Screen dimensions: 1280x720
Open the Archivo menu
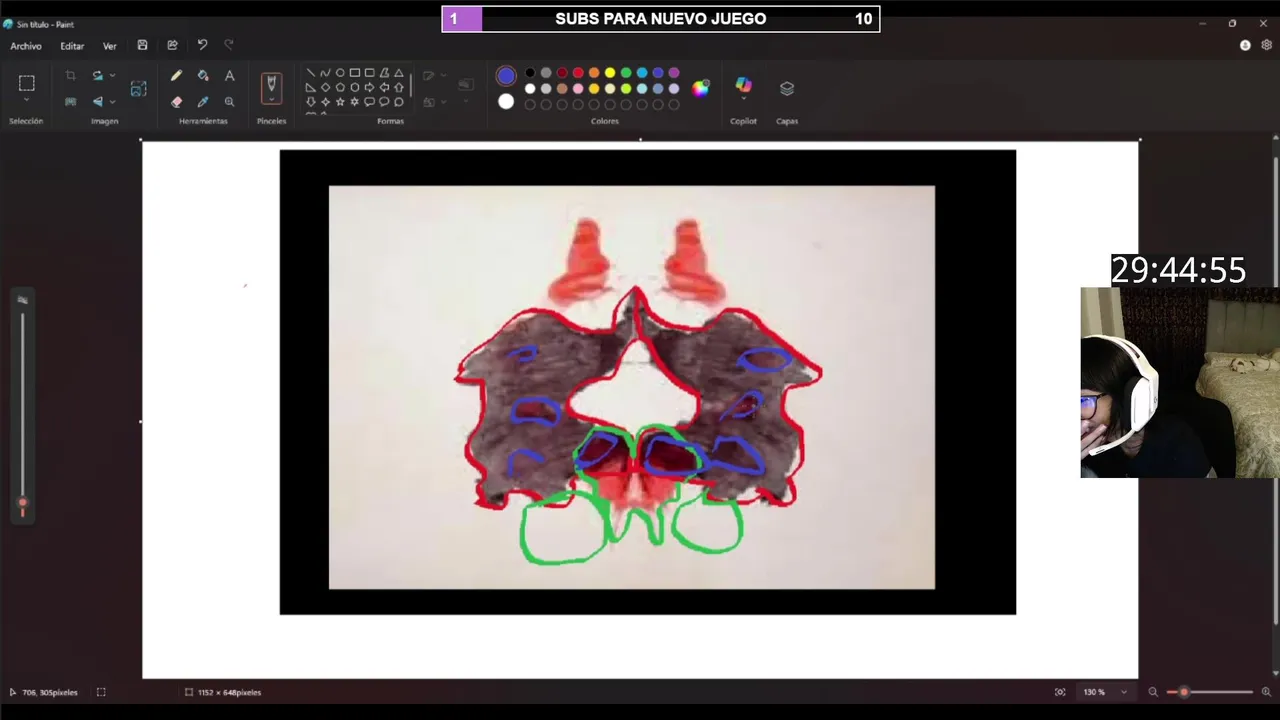(x=26, y=46)
